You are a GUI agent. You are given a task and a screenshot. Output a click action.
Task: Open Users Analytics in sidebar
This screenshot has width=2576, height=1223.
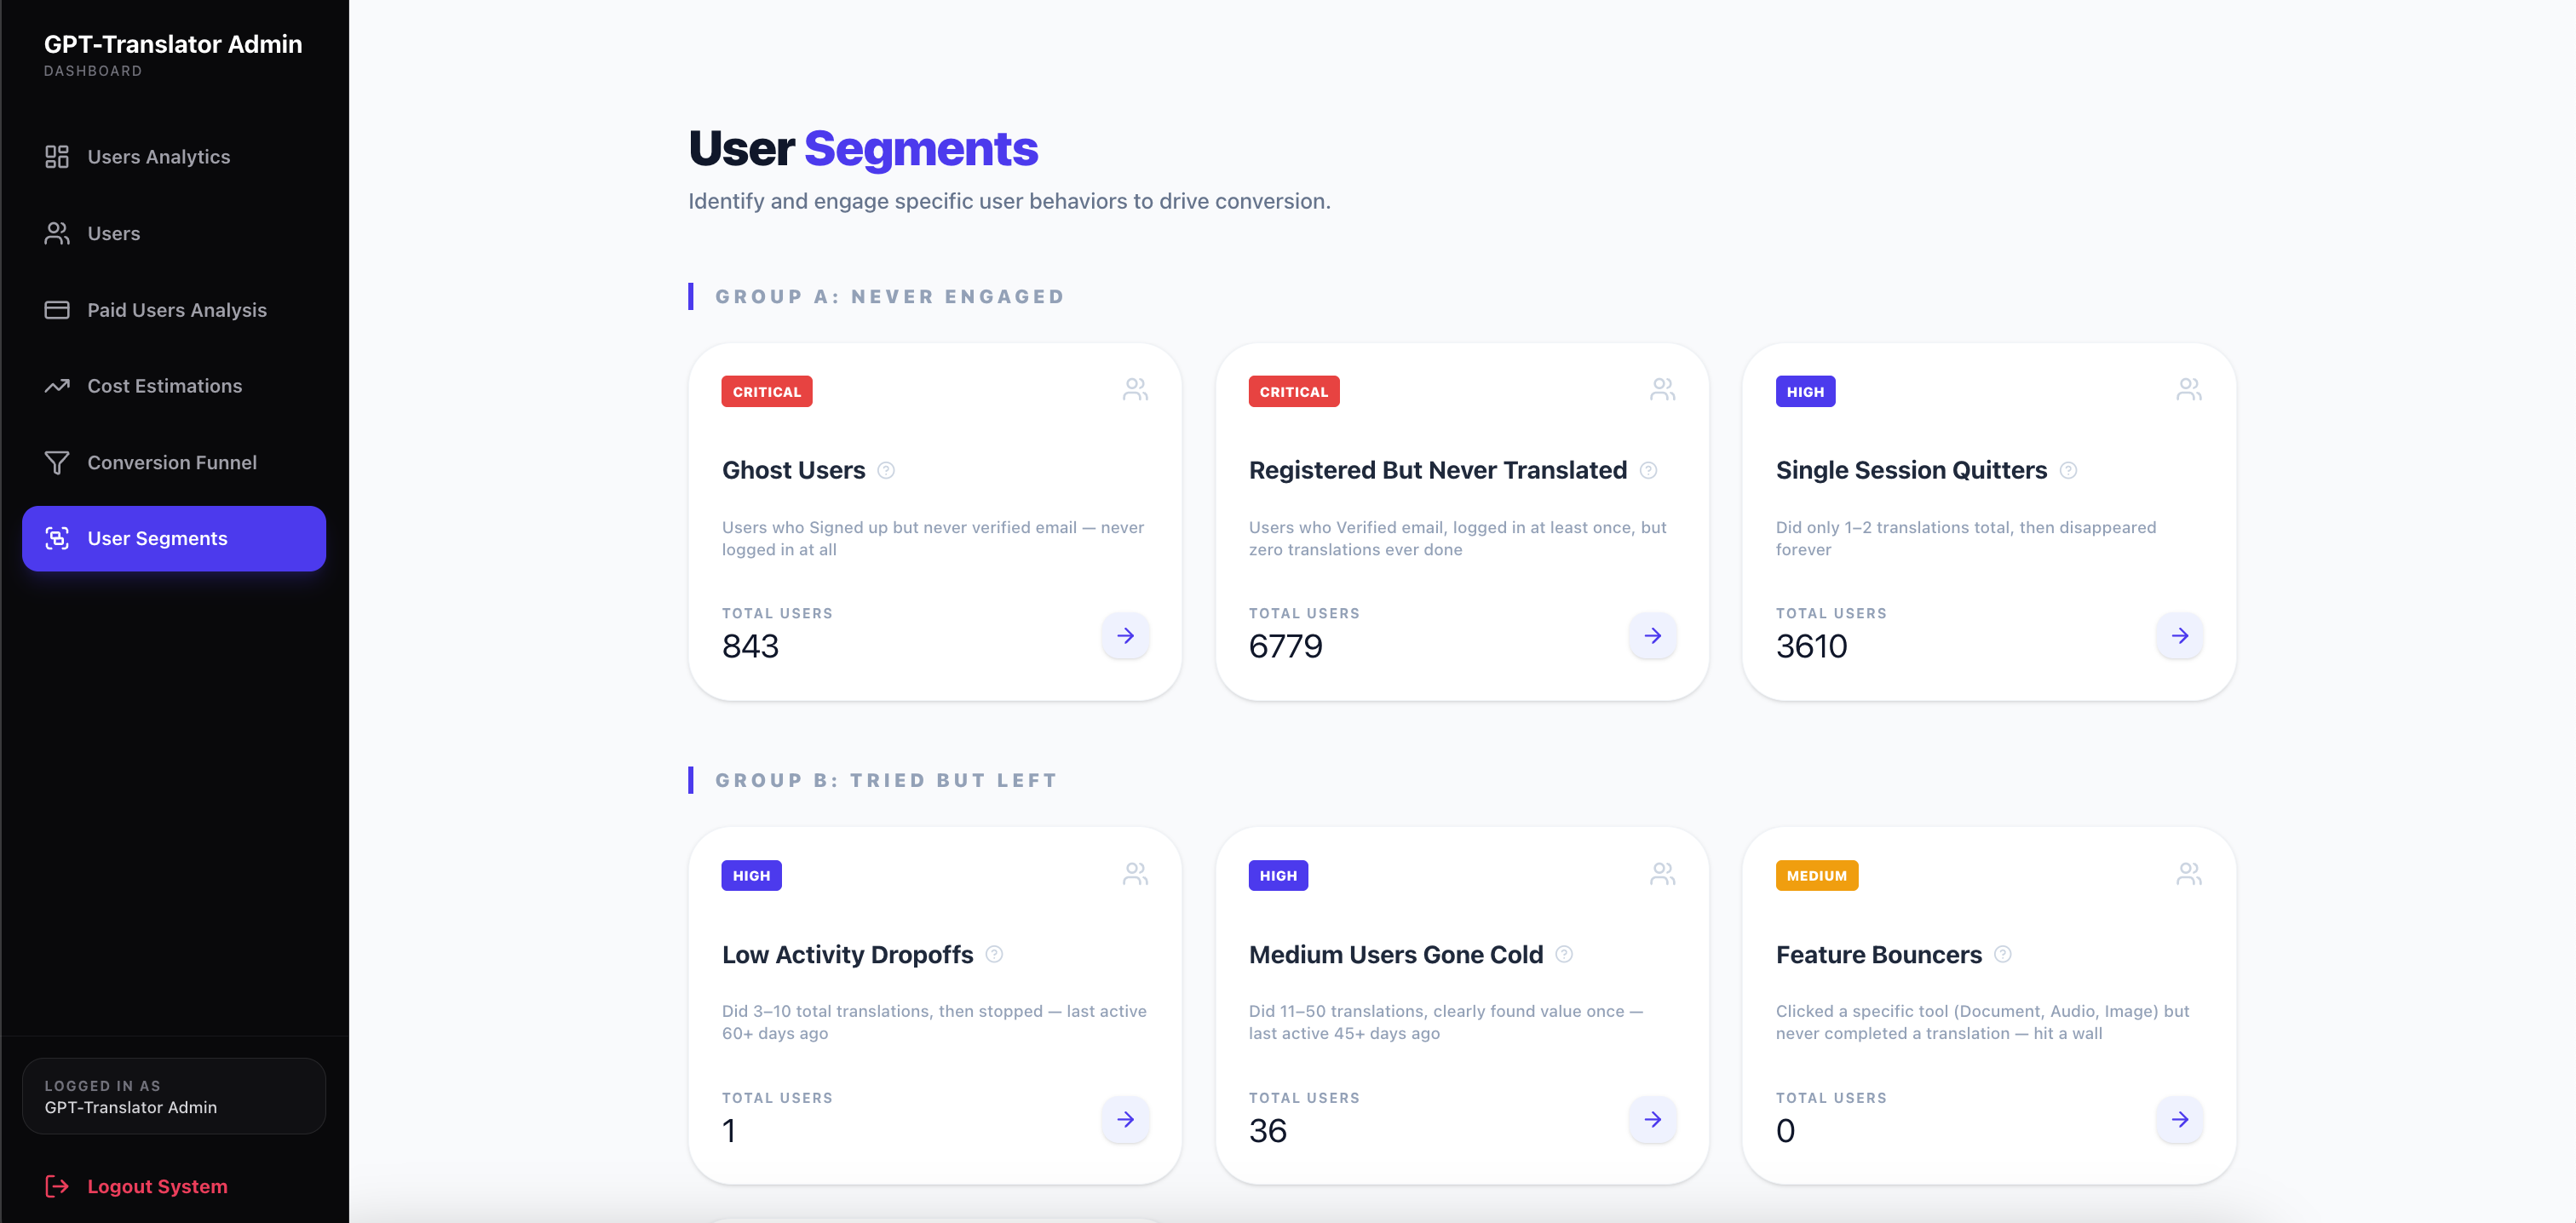coord(158,157)
